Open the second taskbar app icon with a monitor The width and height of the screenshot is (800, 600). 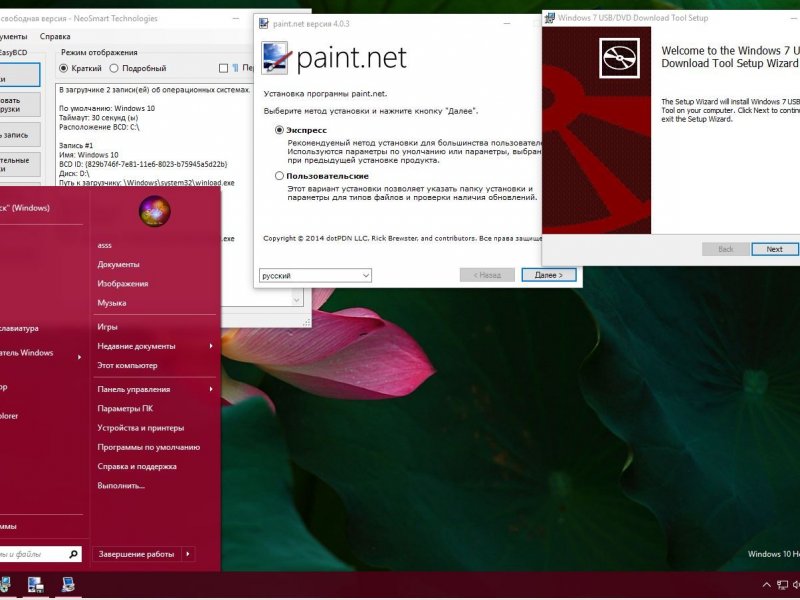pos(36,585)
